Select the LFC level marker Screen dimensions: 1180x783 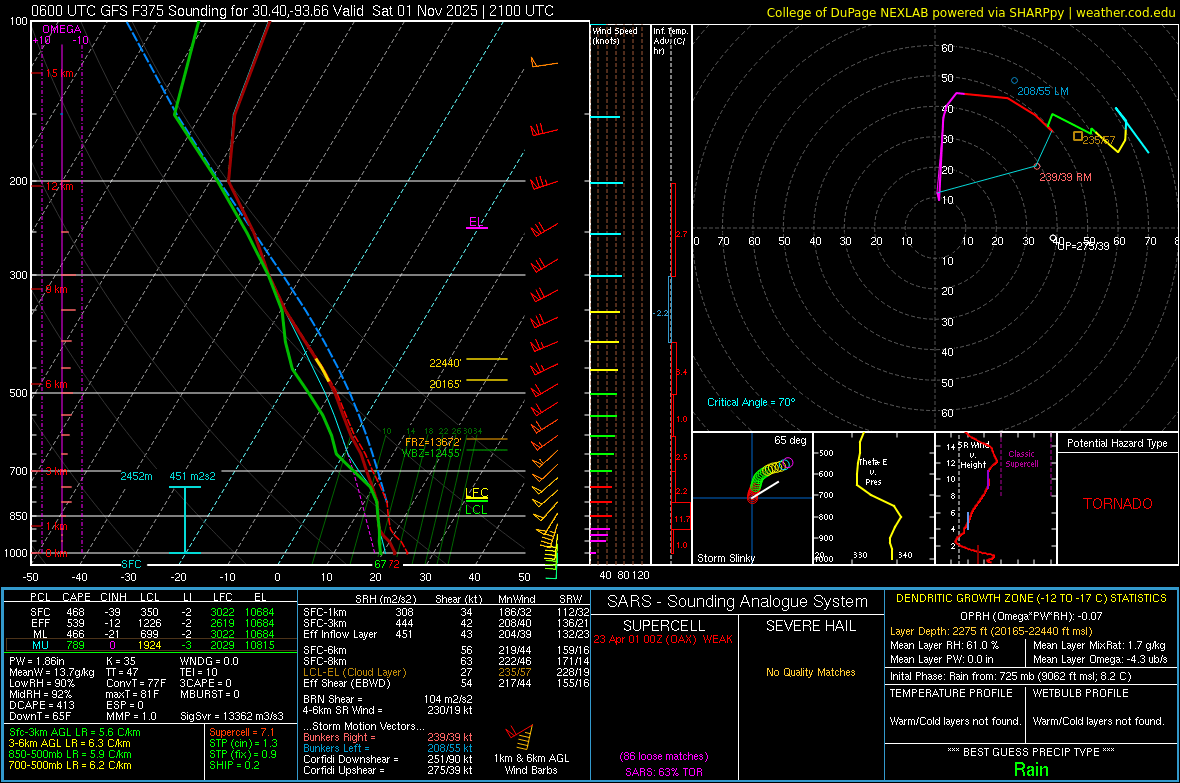pyautogui.click(x=477, y=493)
